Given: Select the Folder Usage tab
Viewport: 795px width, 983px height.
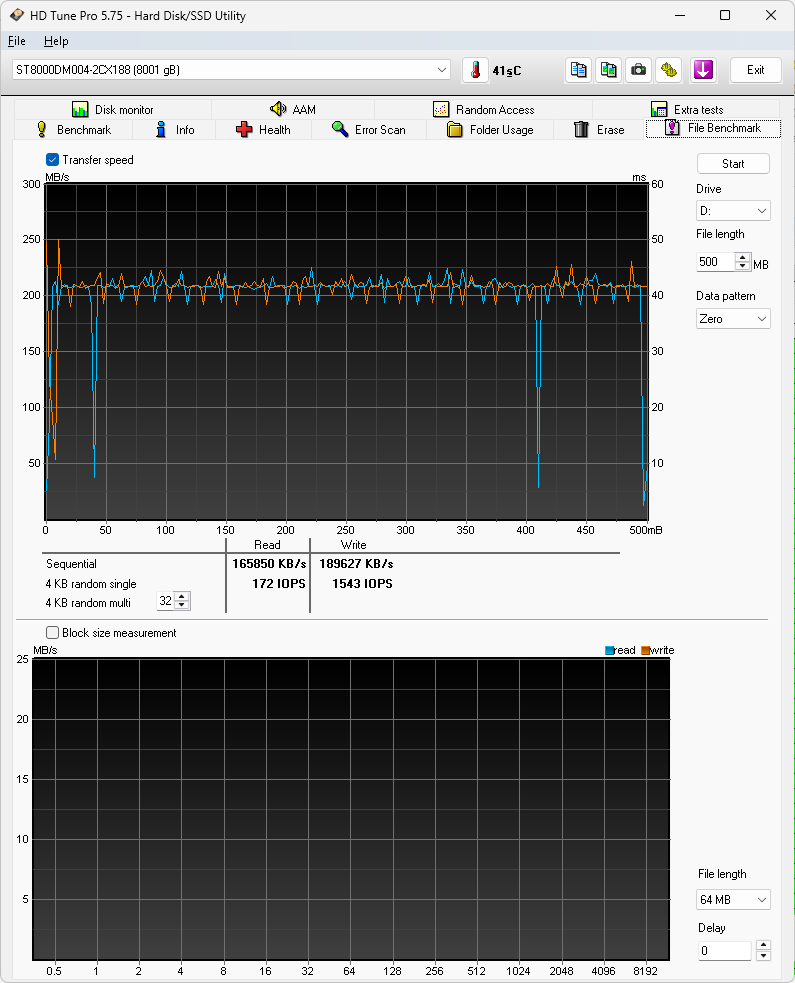Looking at the screenshot, I should 490,130.
